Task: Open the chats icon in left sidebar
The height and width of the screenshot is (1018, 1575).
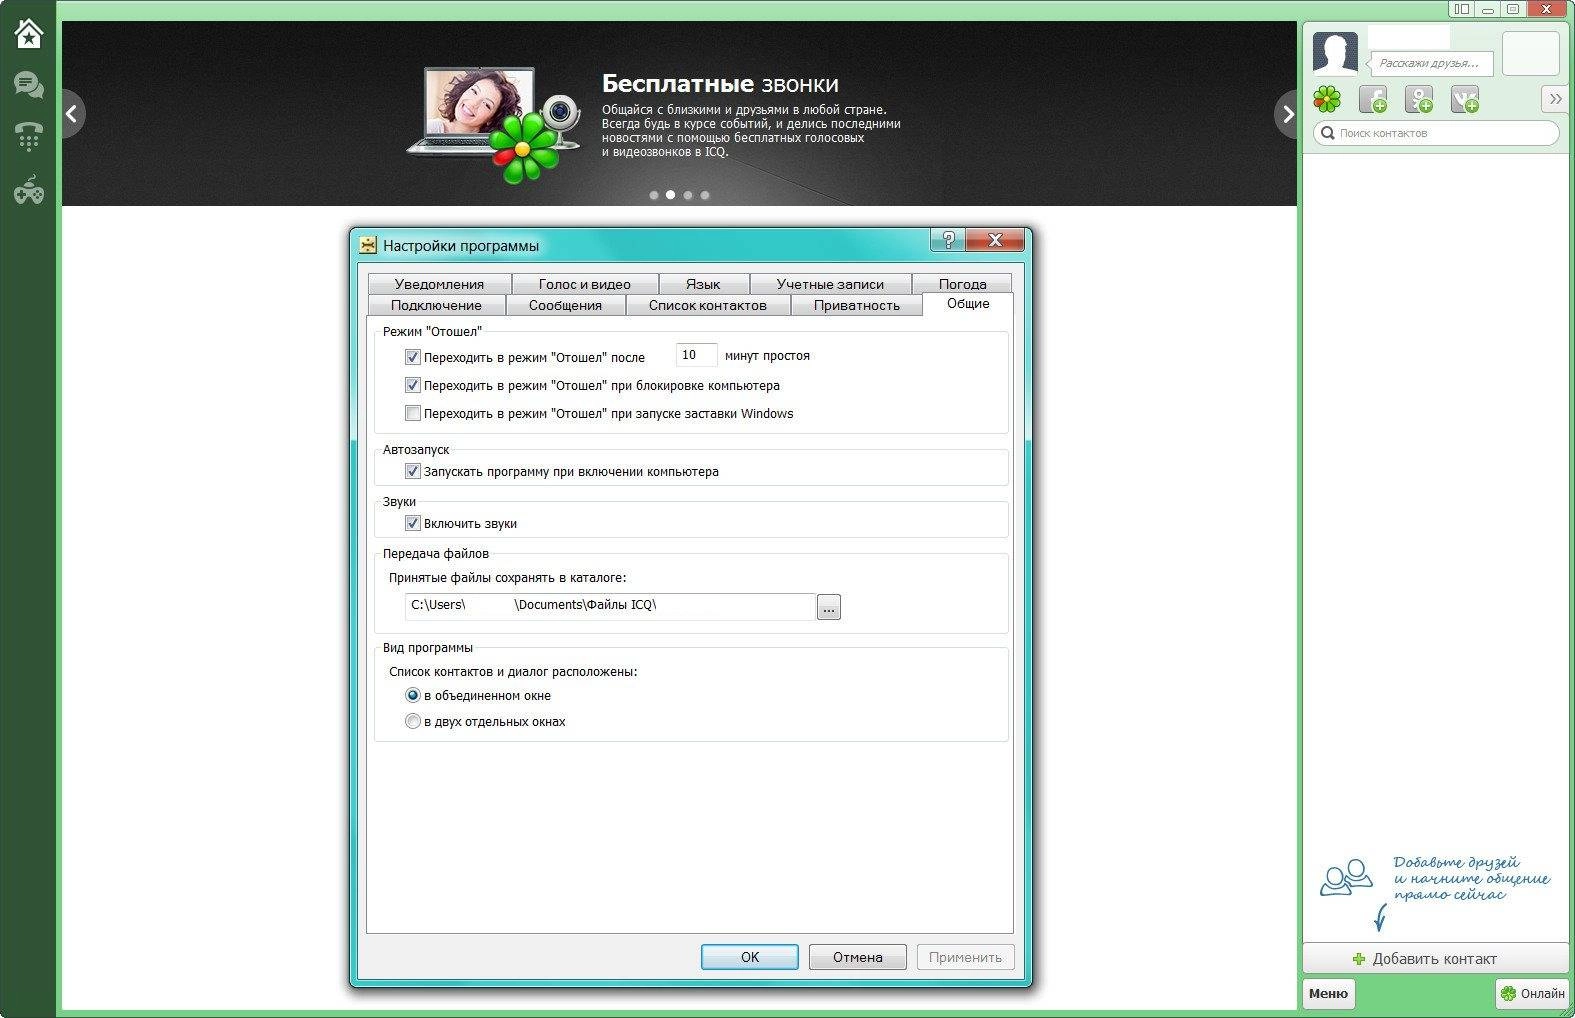Action: [x=28, y=85]
